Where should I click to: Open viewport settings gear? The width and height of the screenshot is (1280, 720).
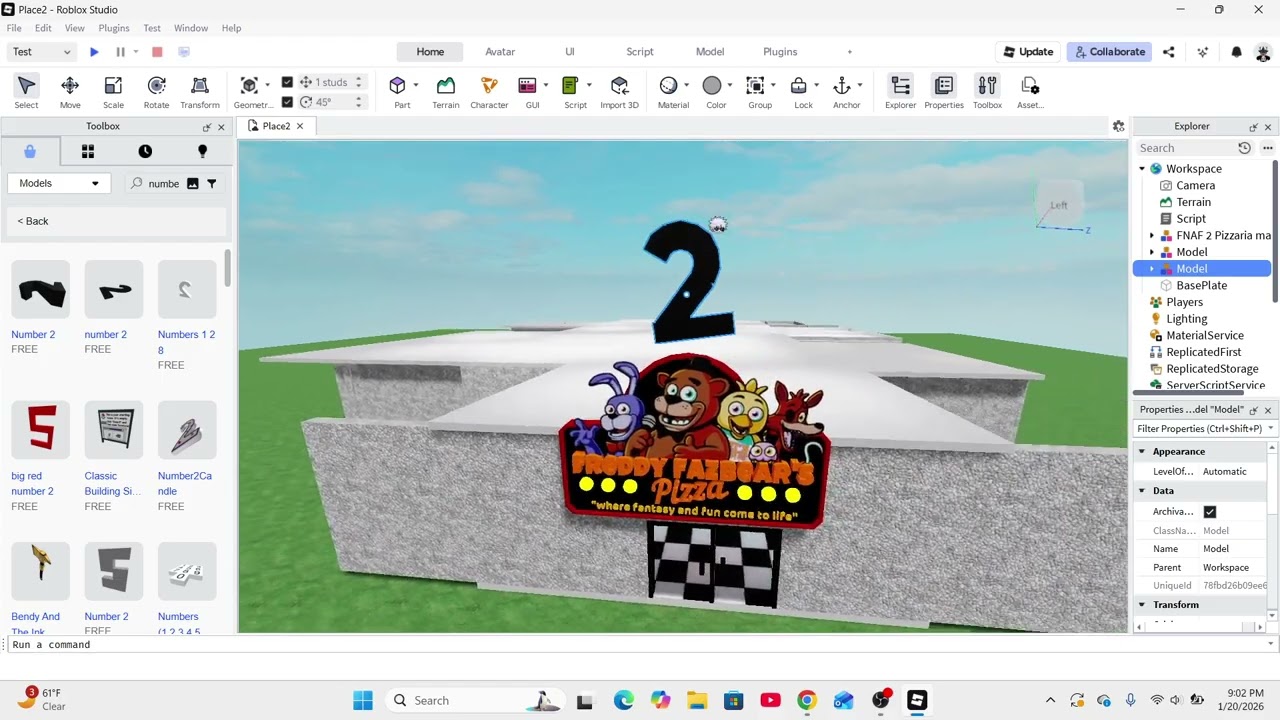click(1118, 126)
